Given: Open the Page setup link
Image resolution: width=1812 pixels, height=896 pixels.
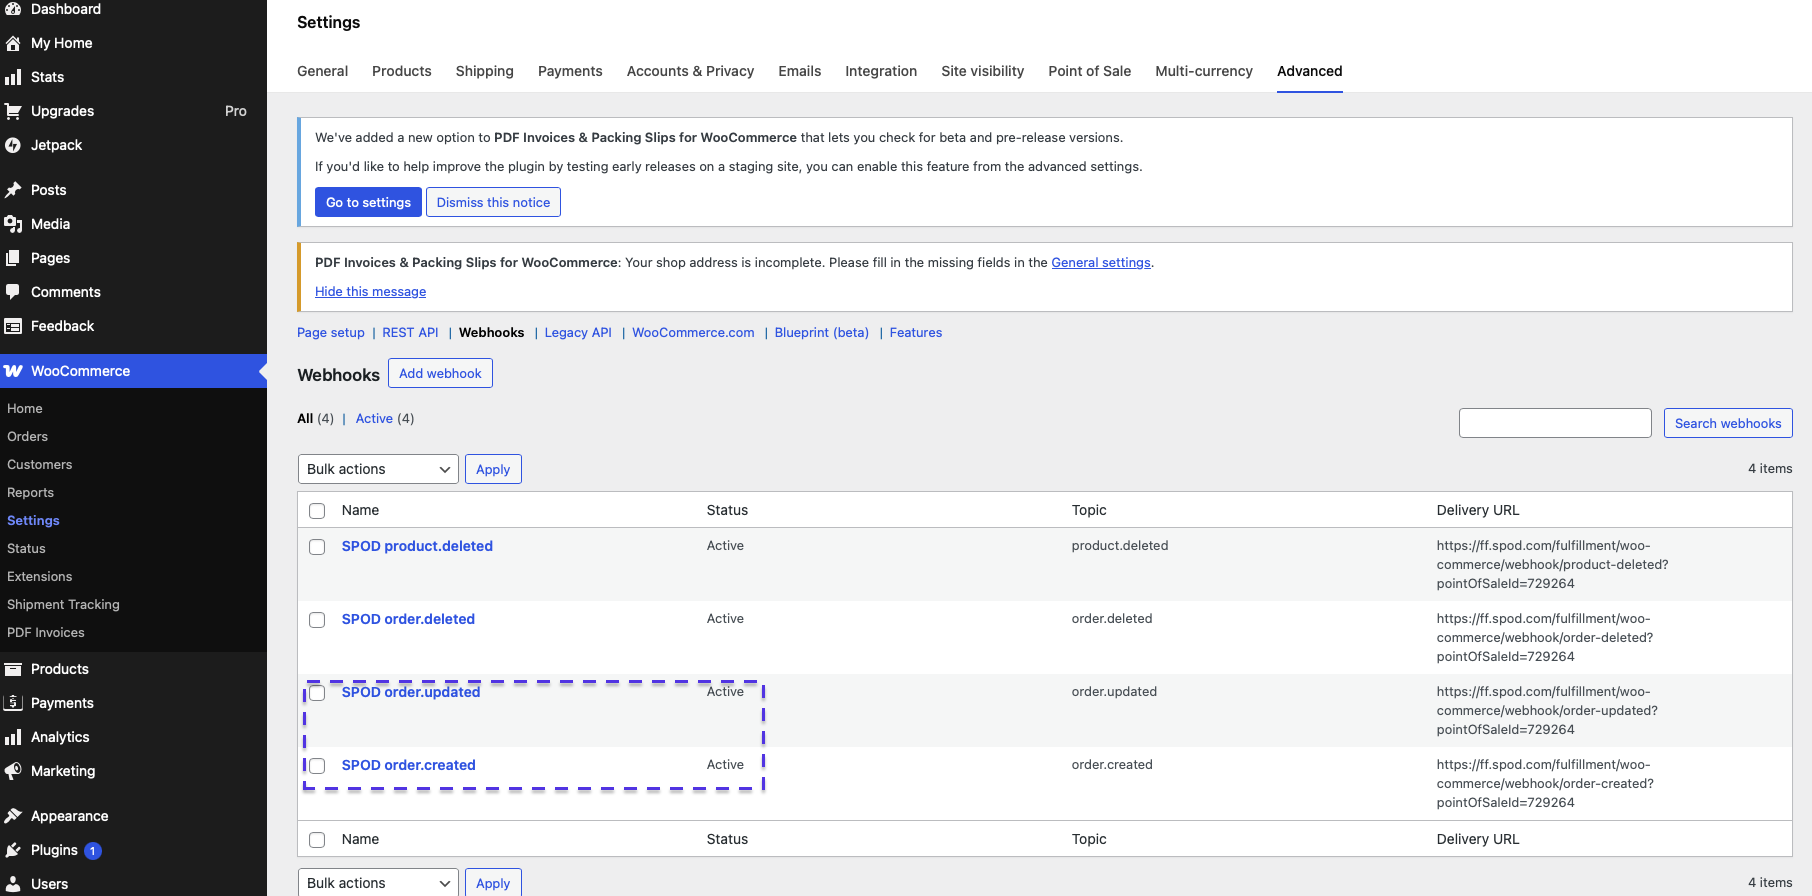Looking at the screenshot, I should (x=331, y=332).
